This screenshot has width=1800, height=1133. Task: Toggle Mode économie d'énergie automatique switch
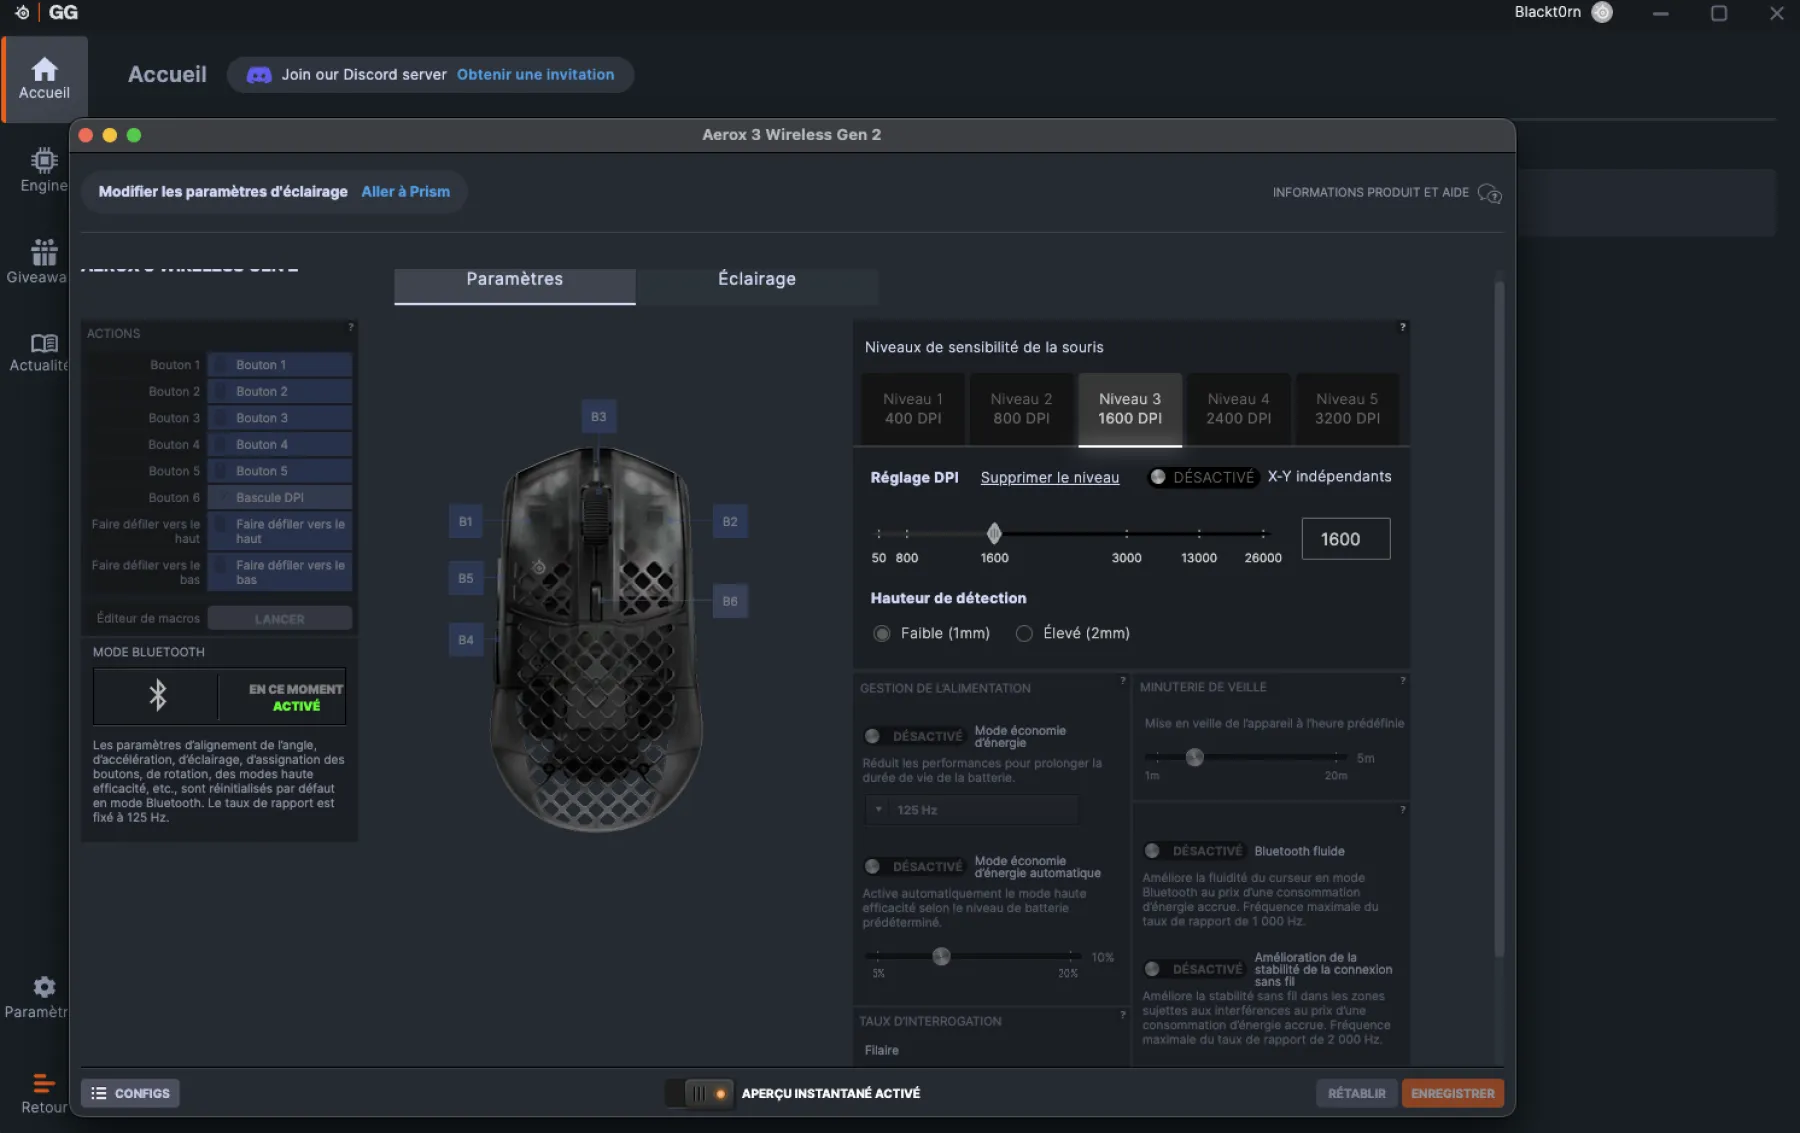pyautogui.click(x=913, y=866)
